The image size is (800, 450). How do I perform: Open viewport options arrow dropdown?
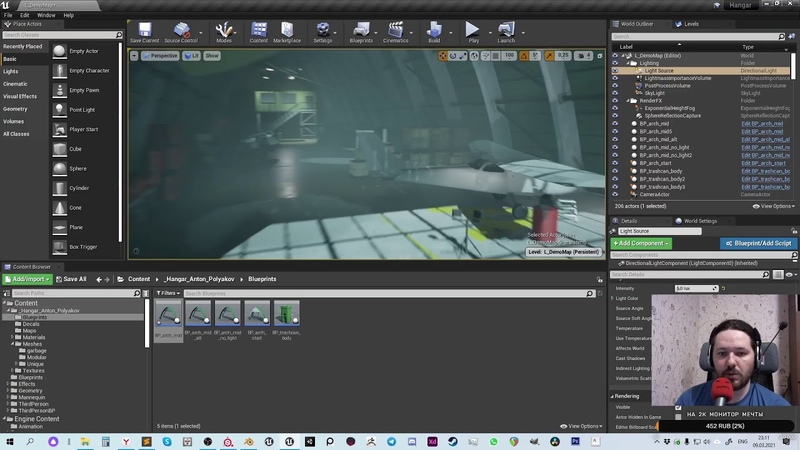click(x=134, y=56)
